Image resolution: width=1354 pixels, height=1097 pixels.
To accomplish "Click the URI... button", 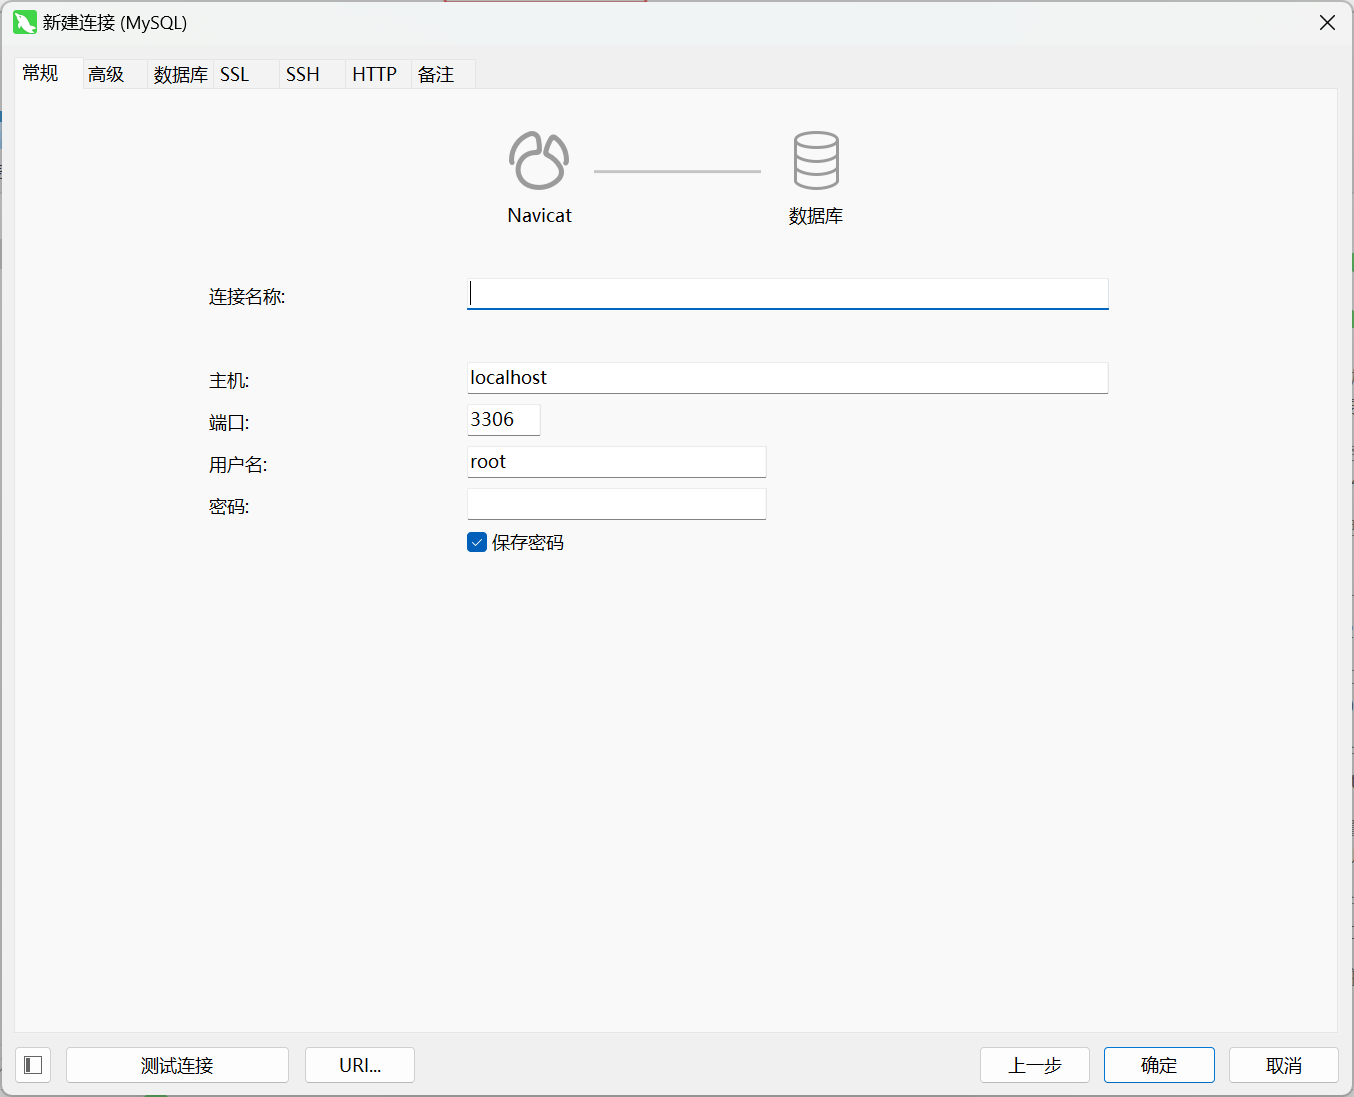I will tap(360, 1065).
